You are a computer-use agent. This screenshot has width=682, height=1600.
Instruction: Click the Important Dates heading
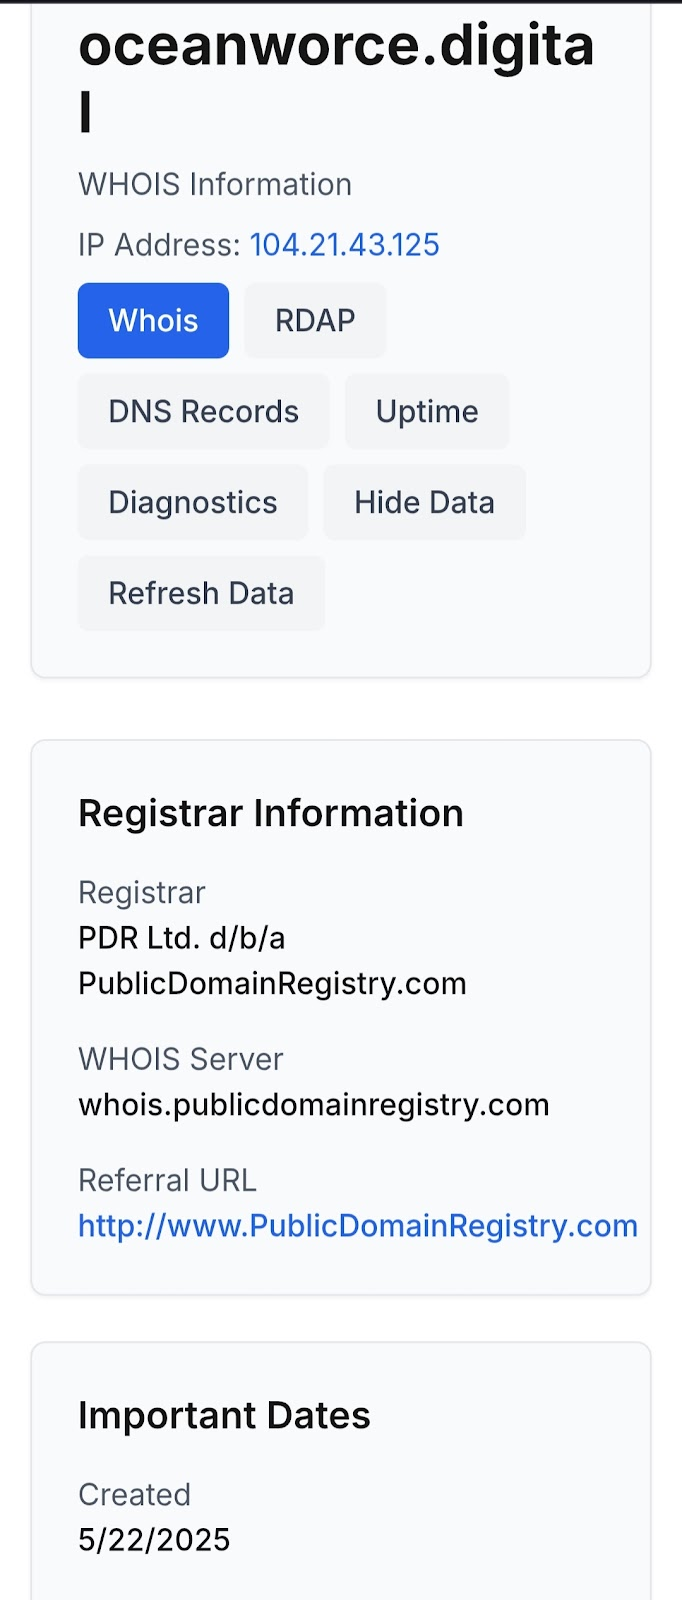pyautogui.click(x=224, y=1415)
